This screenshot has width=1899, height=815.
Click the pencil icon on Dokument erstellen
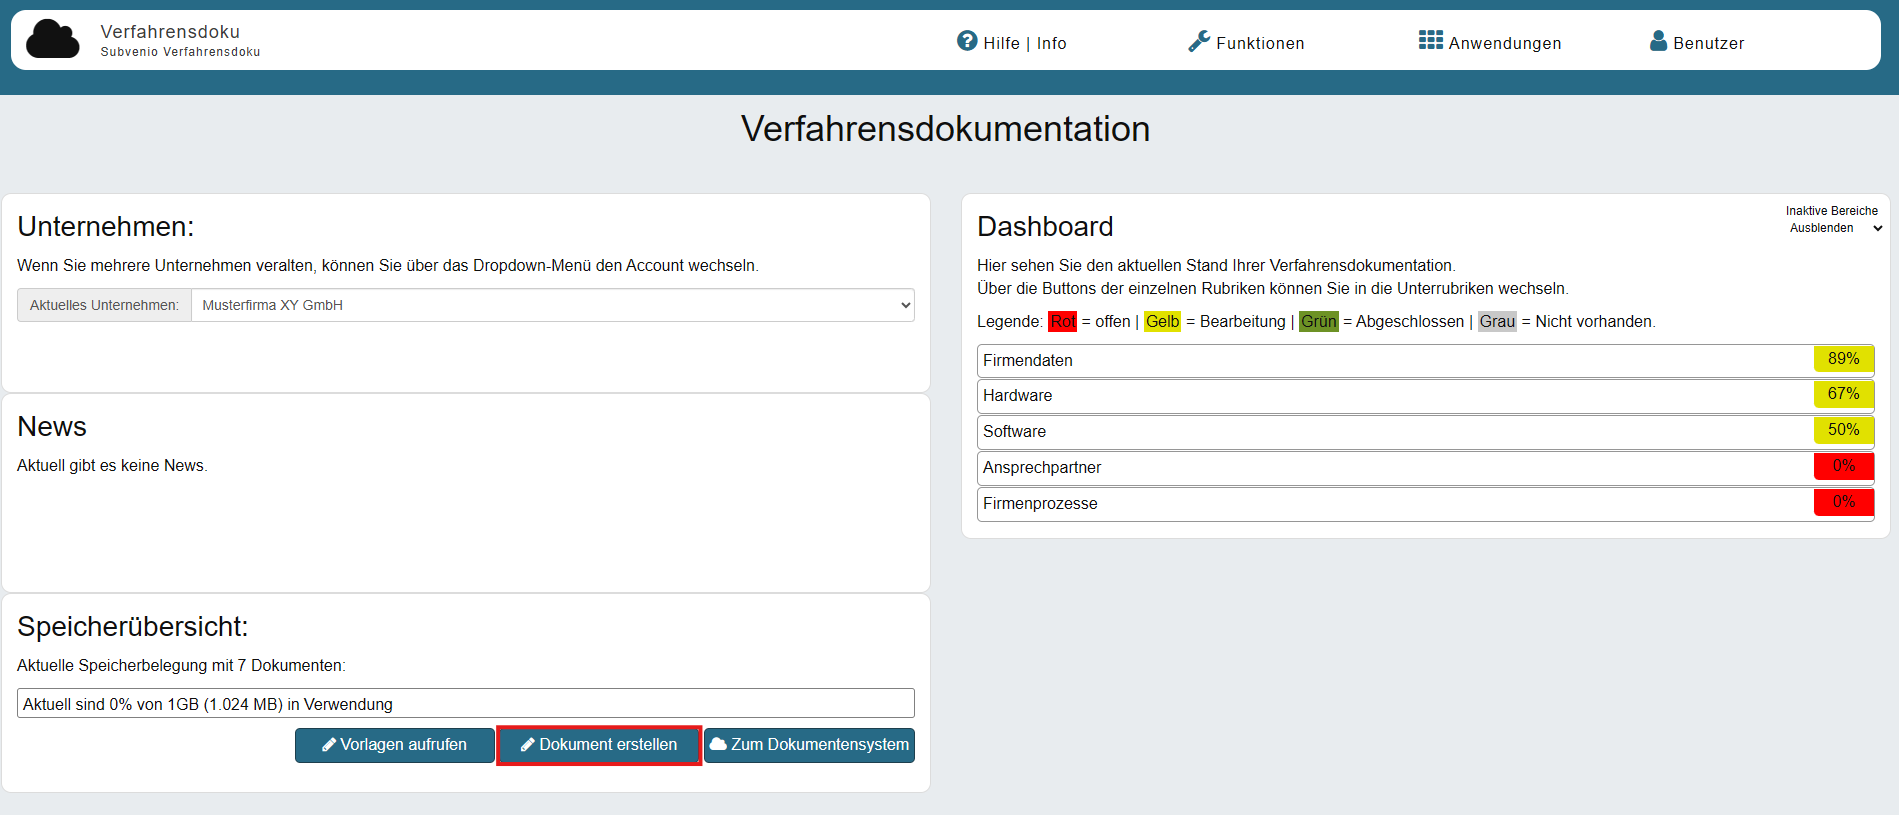(528, 745)
